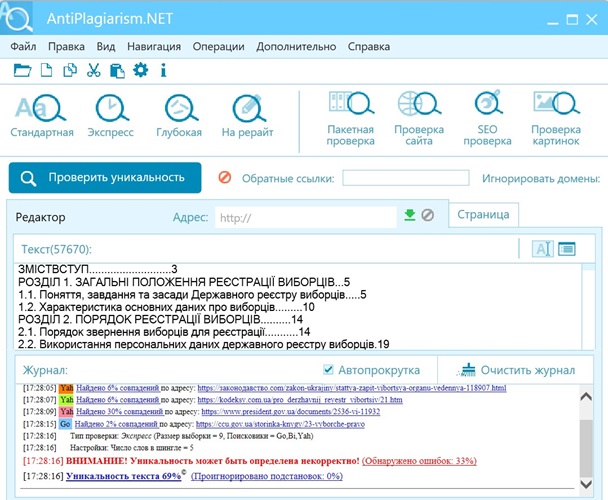The image size is (608, 500).
Task: Click the 'Игнорировать домены:' label
Action: pyautogui.click(x=541, y=178)
